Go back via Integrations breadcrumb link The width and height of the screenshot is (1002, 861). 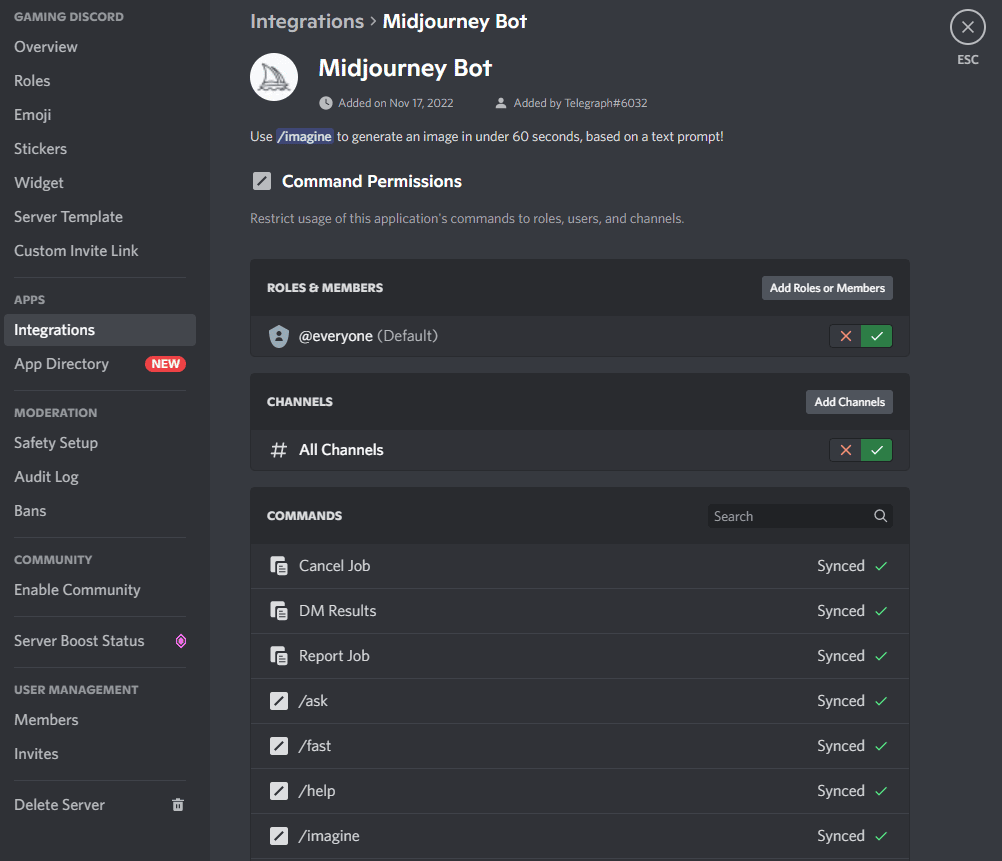coord(307,21)
